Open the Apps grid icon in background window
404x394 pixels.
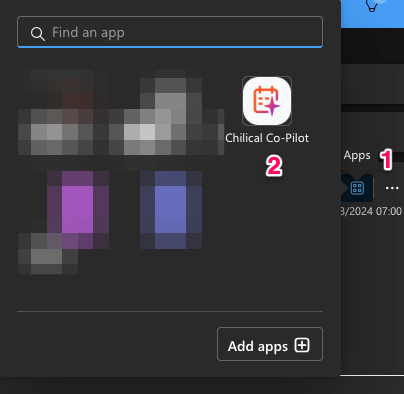[357, 188]
